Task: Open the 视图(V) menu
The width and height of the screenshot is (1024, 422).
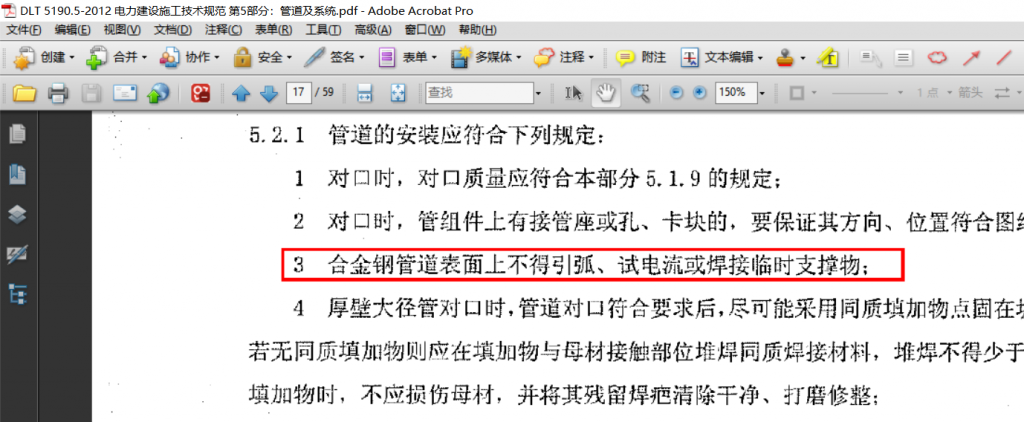Action: click(x=122, y=30)
